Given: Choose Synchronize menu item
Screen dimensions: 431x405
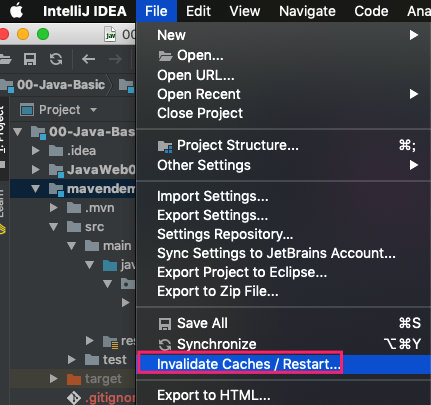Looking at the screenshot, I should [x=283, y=344].
